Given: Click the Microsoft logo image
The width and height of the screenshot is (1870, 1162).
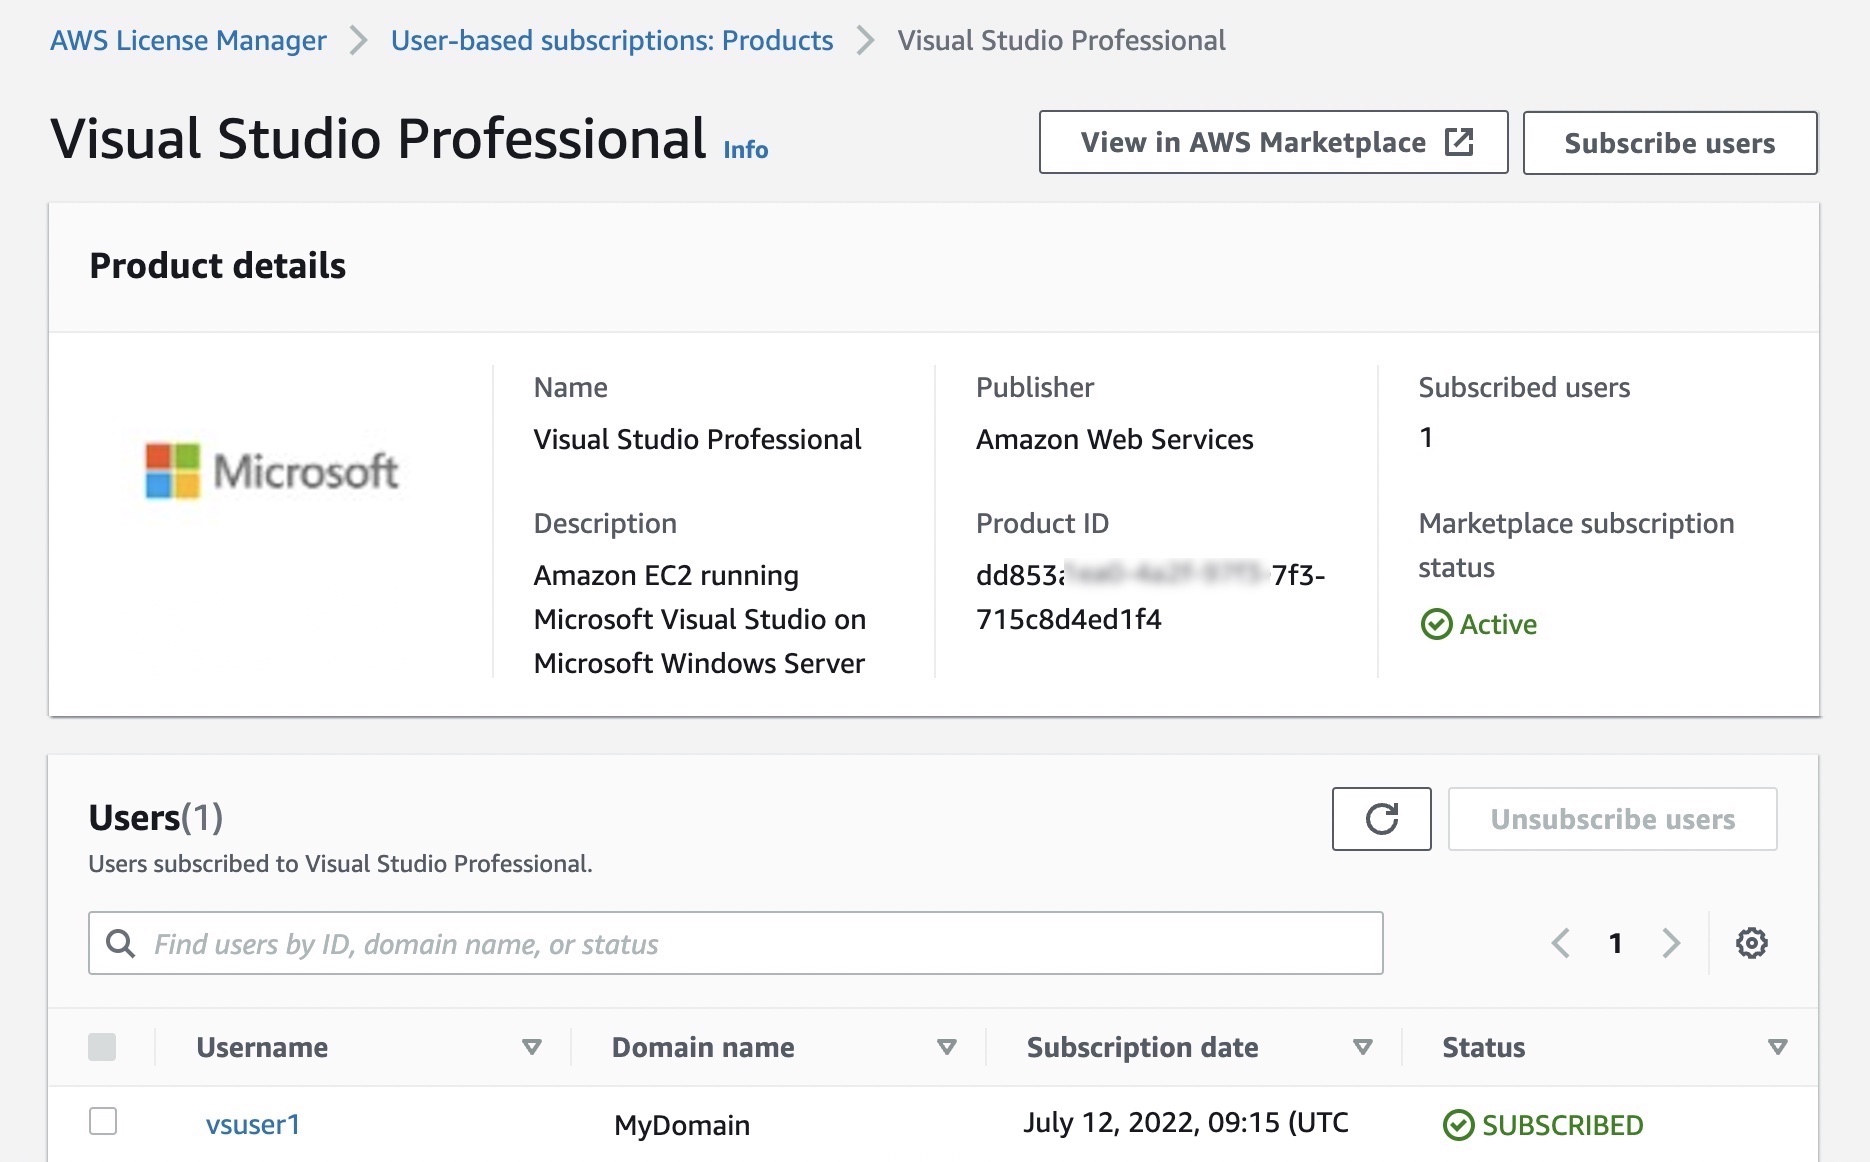Looking at the screenshot, I should click(272, 471).
